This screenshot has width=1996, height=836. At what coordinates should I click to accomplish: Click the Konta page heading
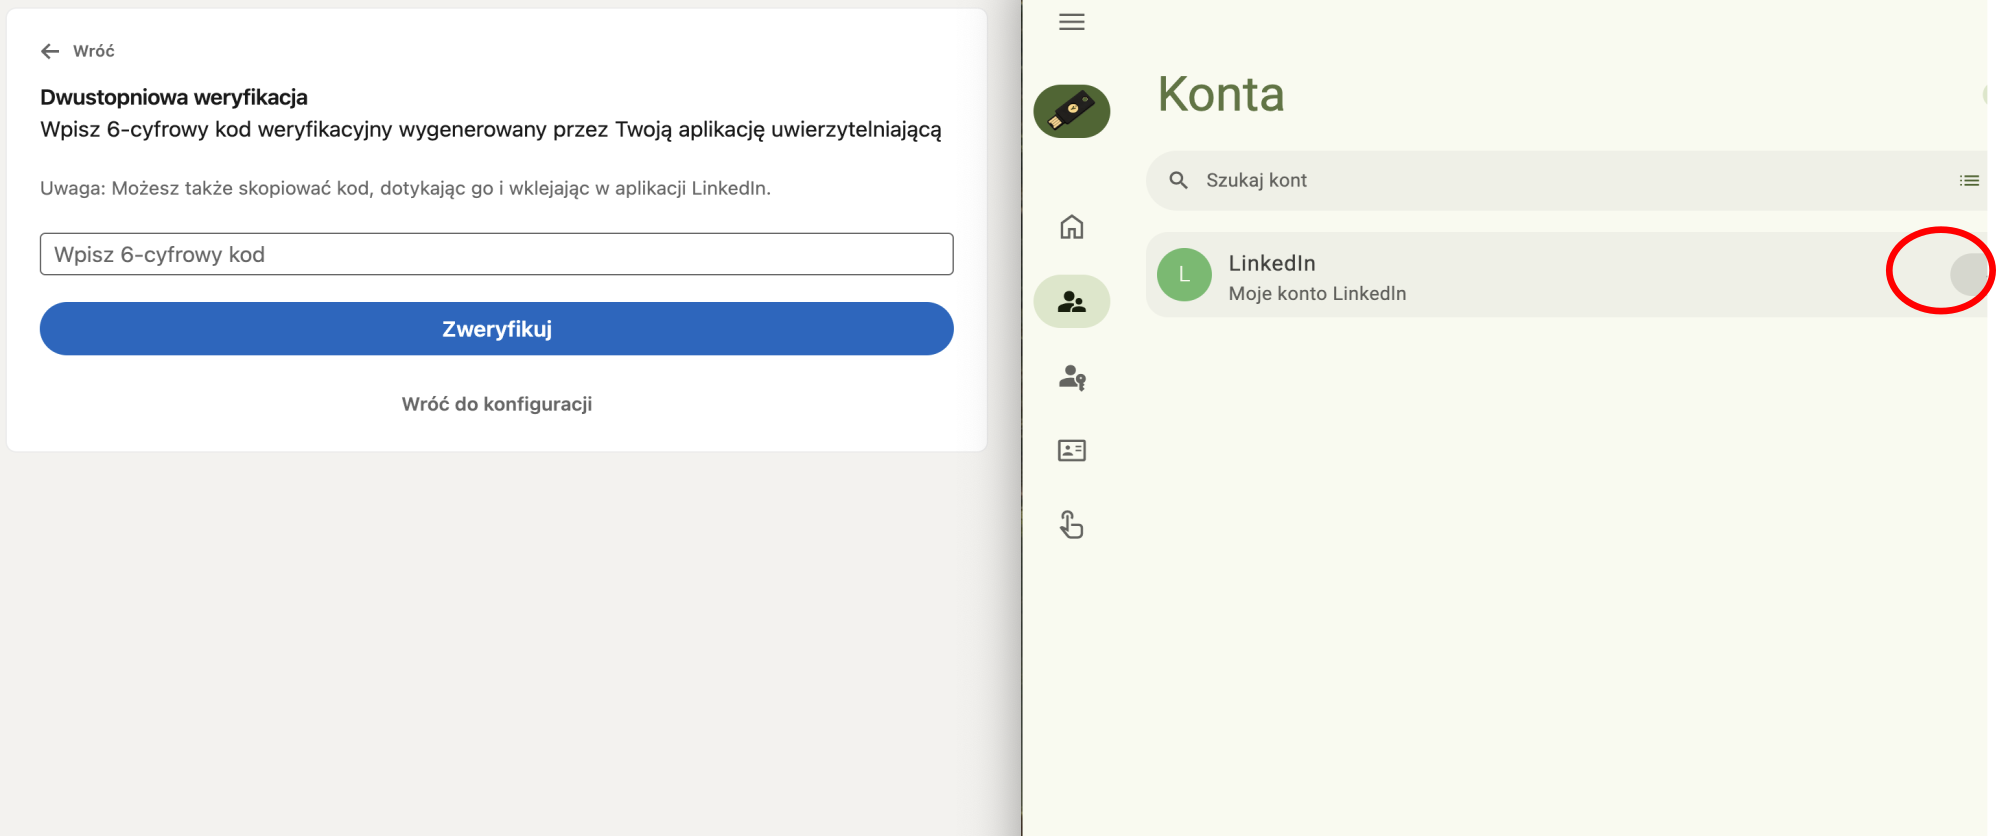point(1220,95)
